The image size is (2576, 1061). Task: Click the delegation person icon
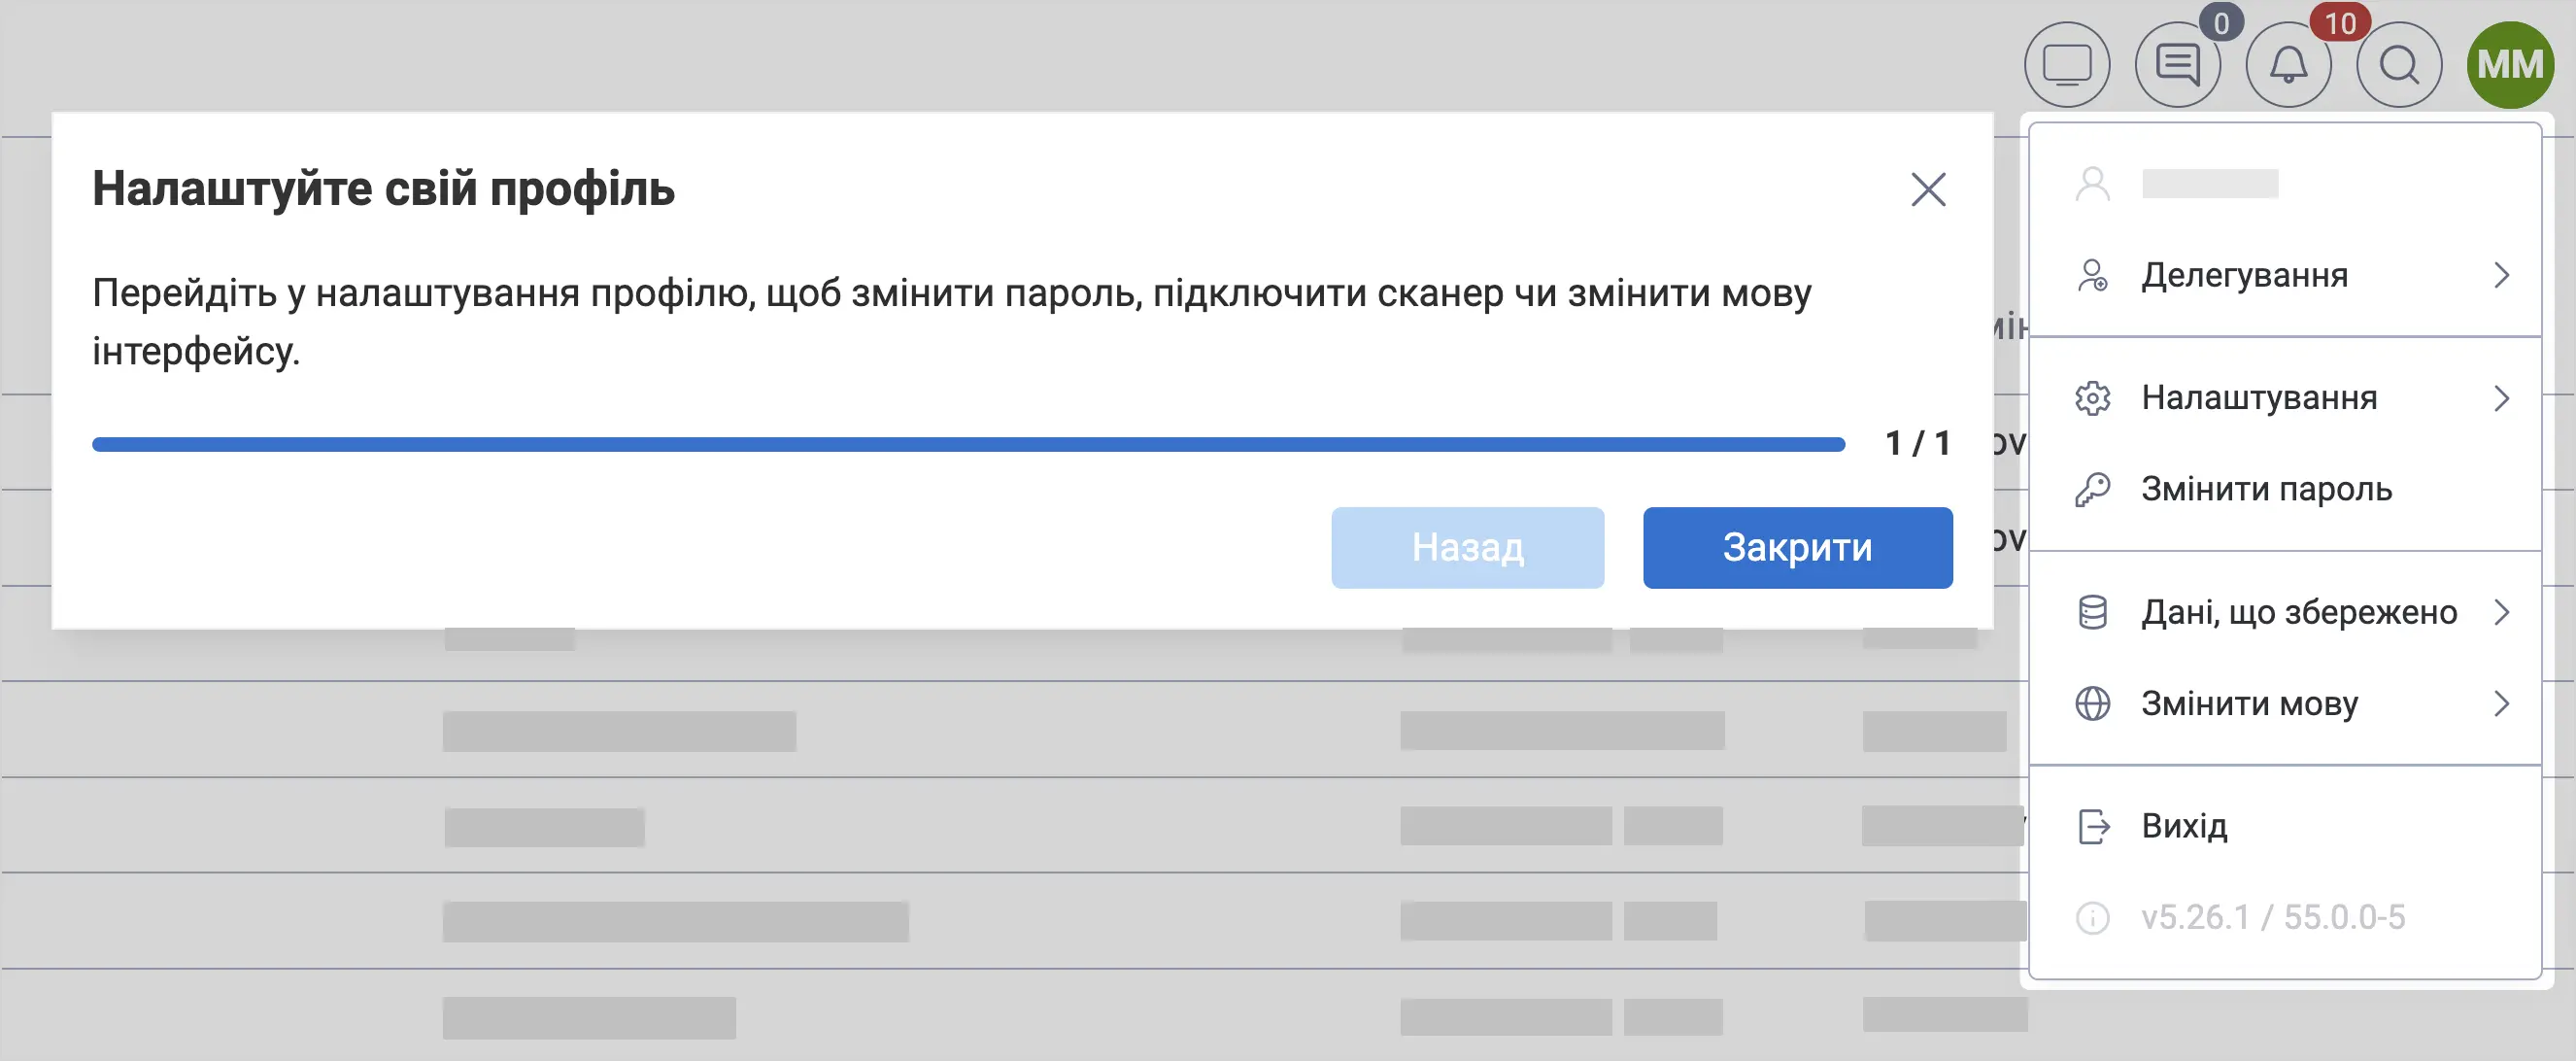click(2092, 275)
